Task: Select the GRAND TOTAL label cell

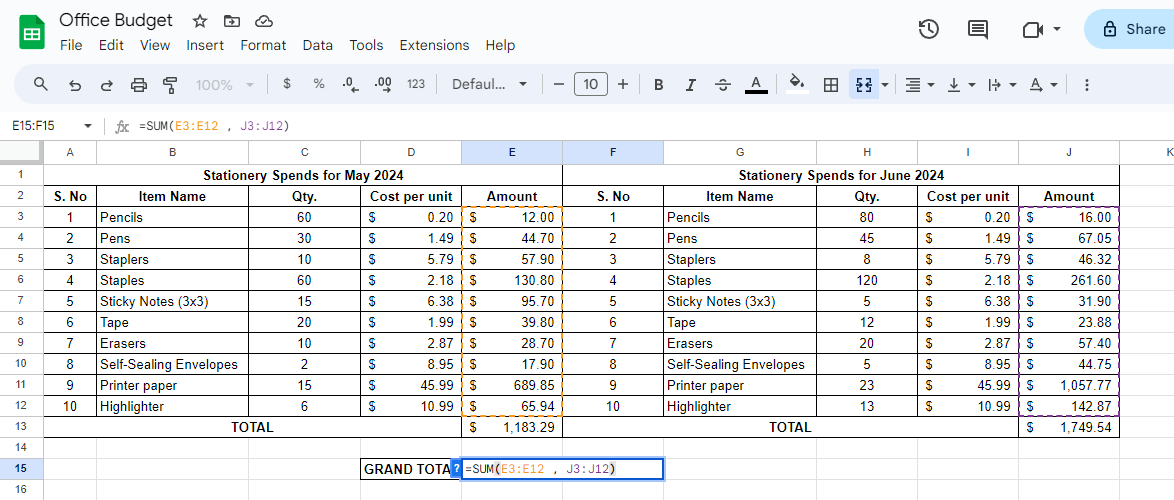Action: [410, 469]
